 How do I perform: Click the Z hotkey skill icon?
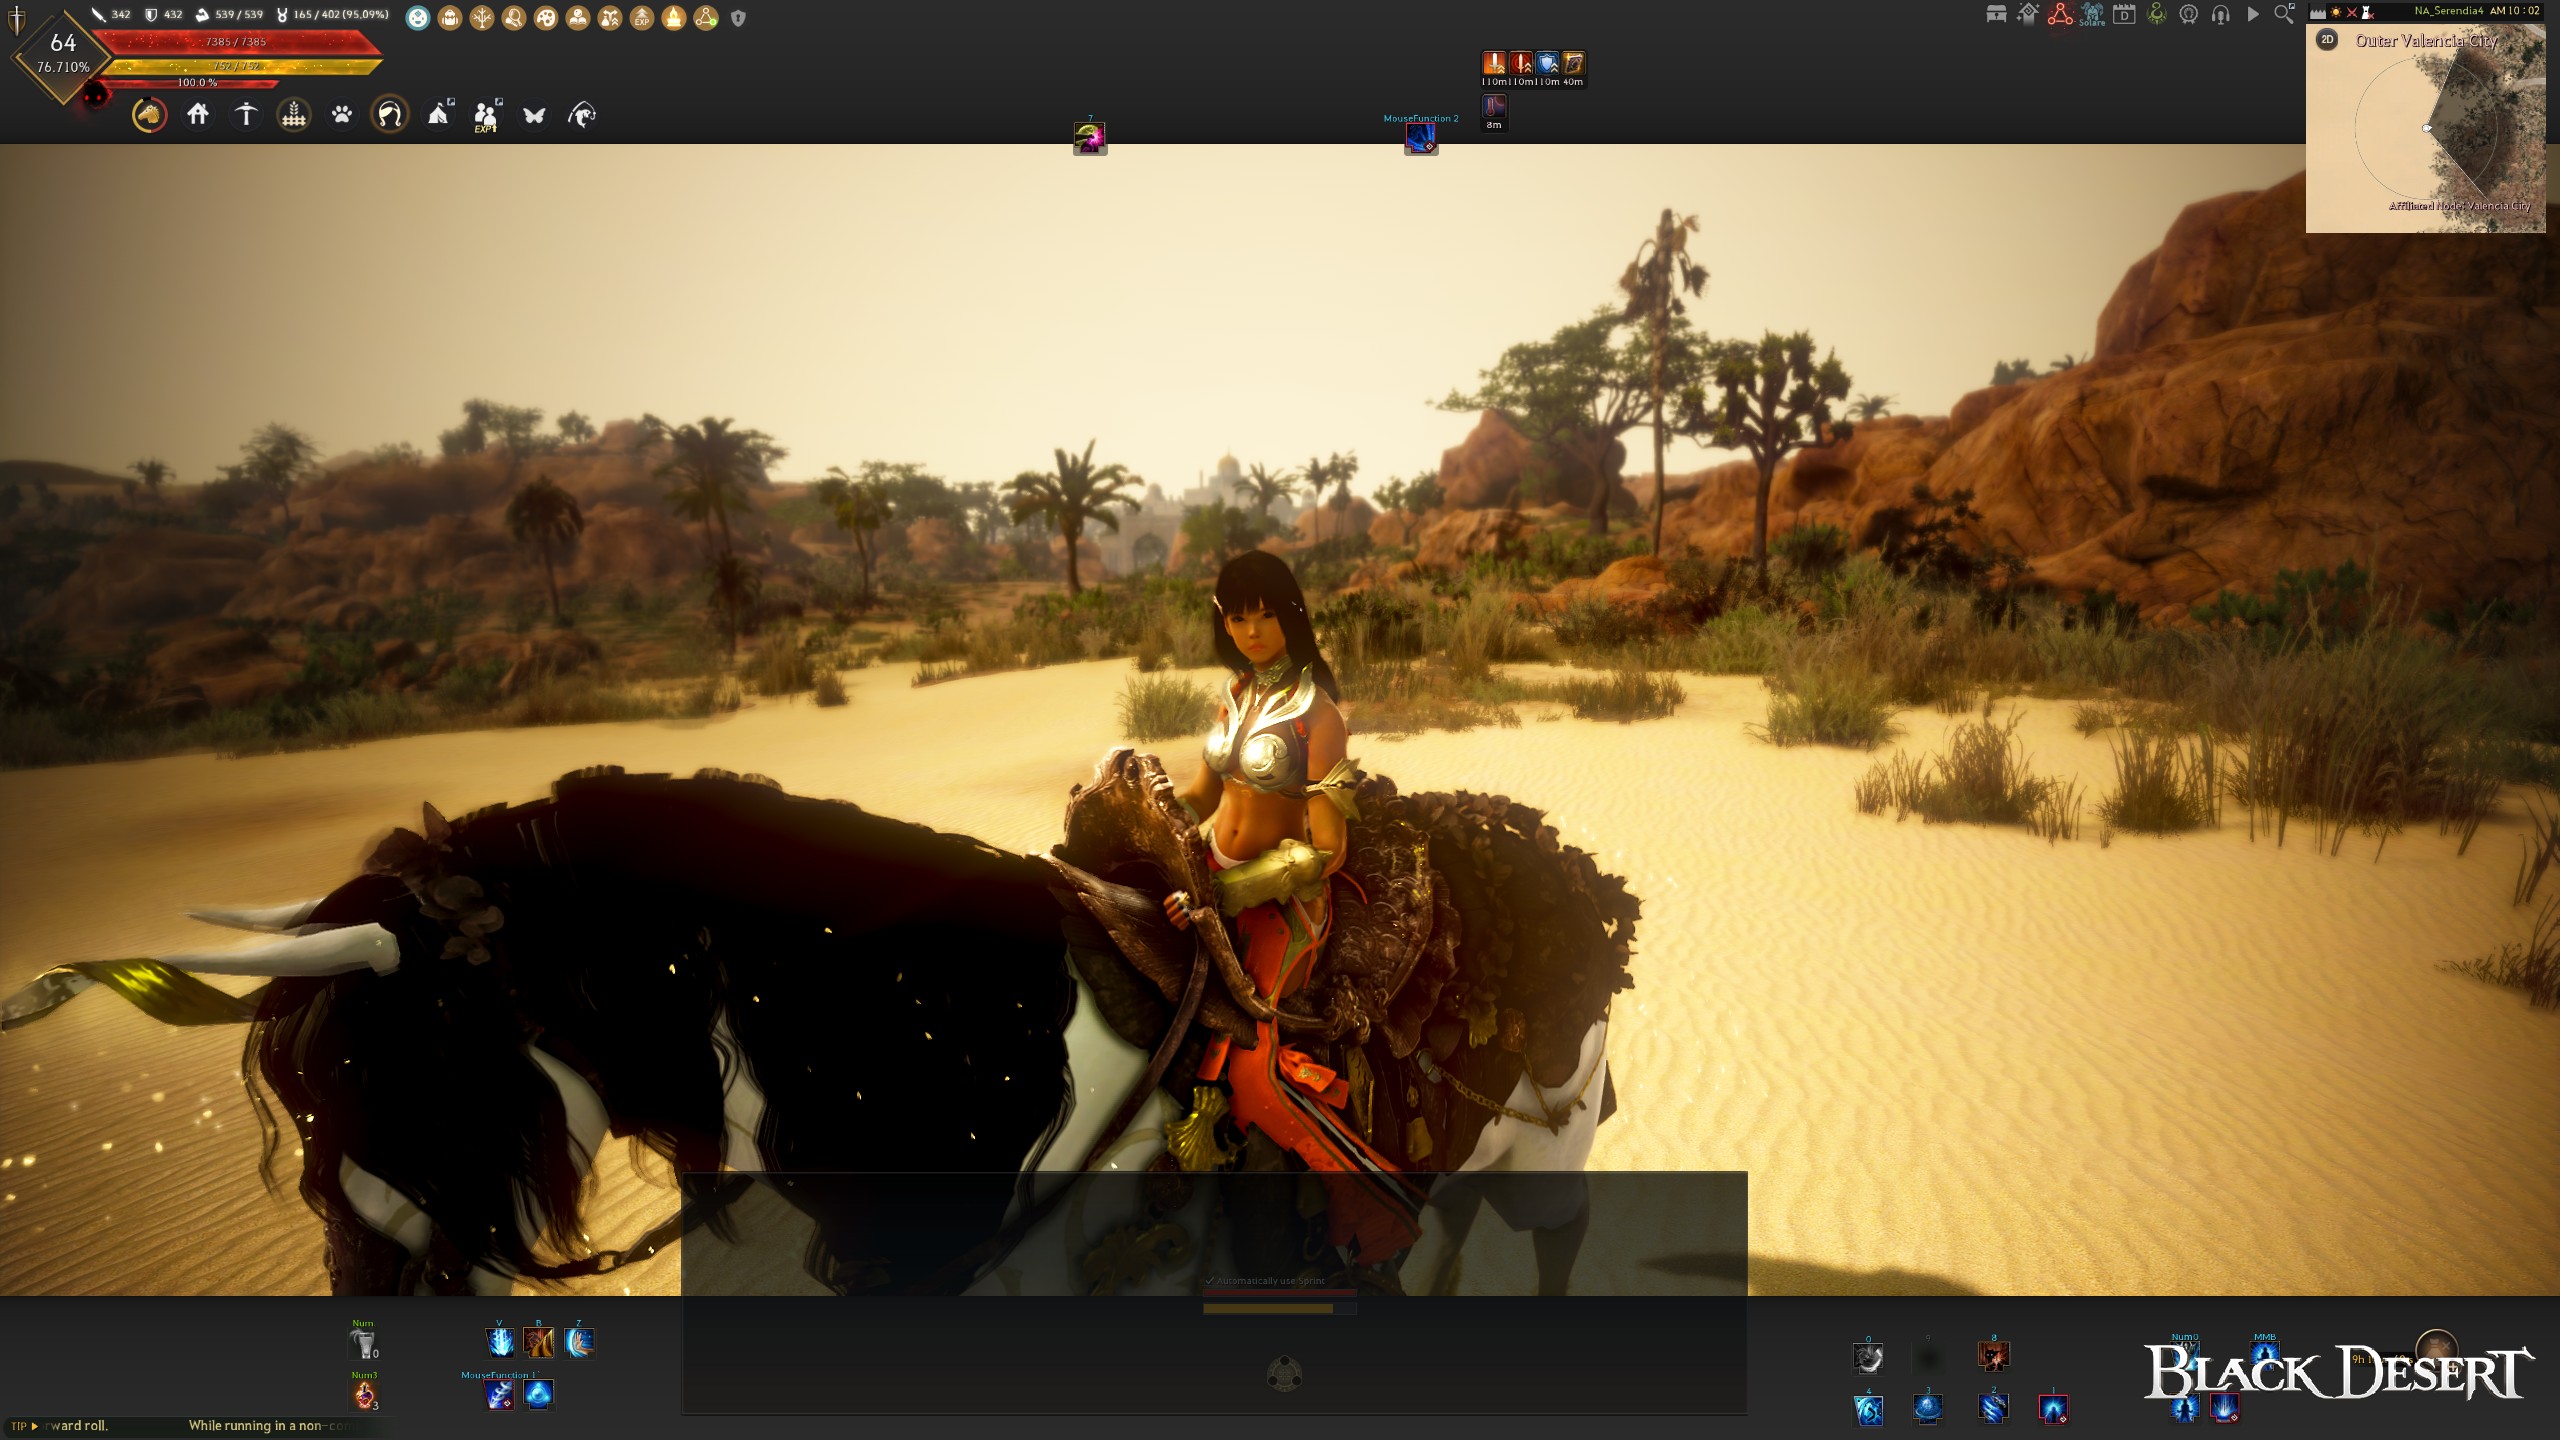tap(579, 1342)
